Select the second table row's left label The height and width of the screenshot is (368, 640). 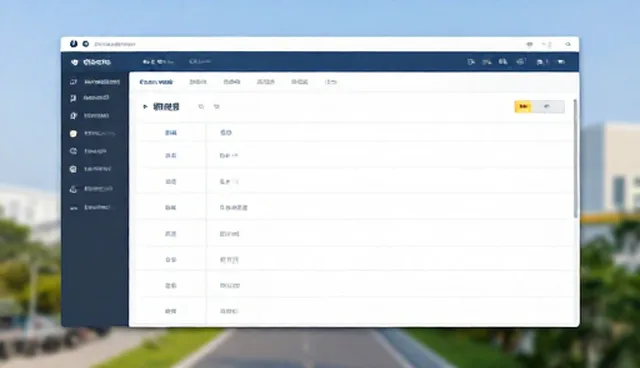click(x=171, y=155)
